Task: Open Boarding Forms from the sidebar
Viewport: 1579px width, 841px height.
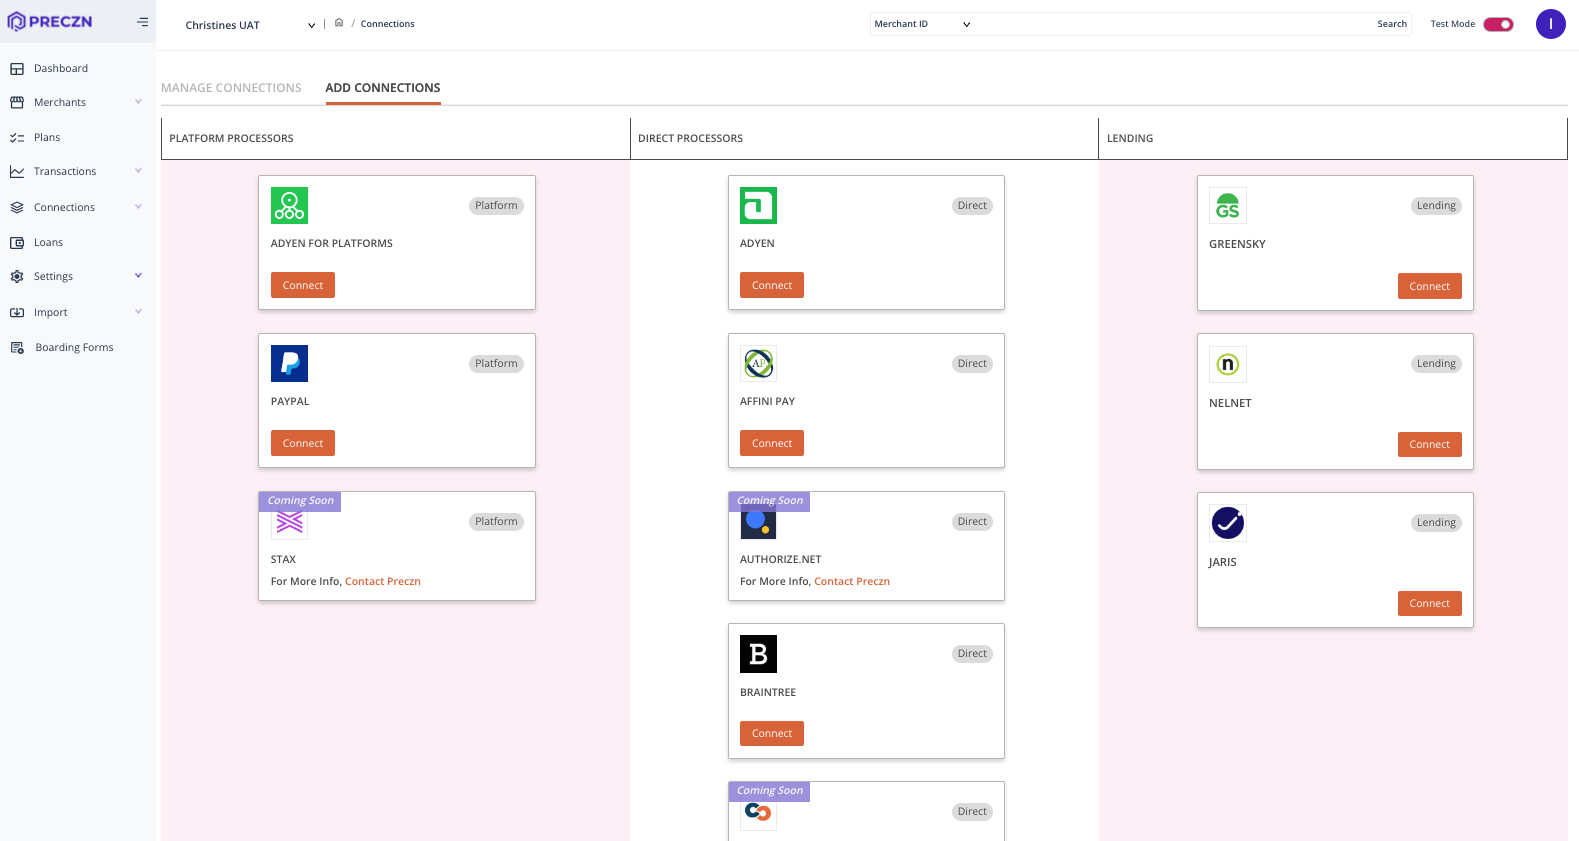Action: coord(74,348)
